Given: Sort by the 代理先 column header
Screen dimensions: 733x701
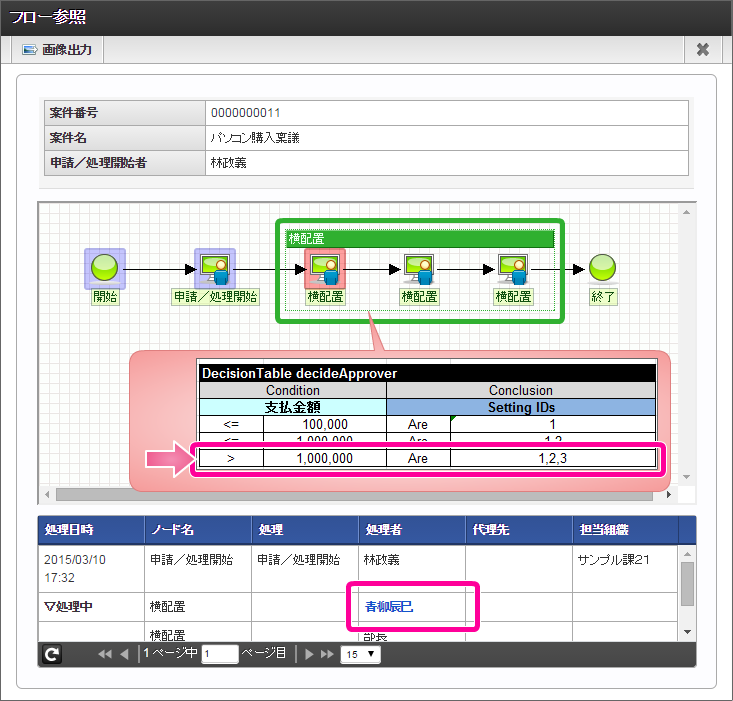Looking at the screenshot, I should pos(519,530).
